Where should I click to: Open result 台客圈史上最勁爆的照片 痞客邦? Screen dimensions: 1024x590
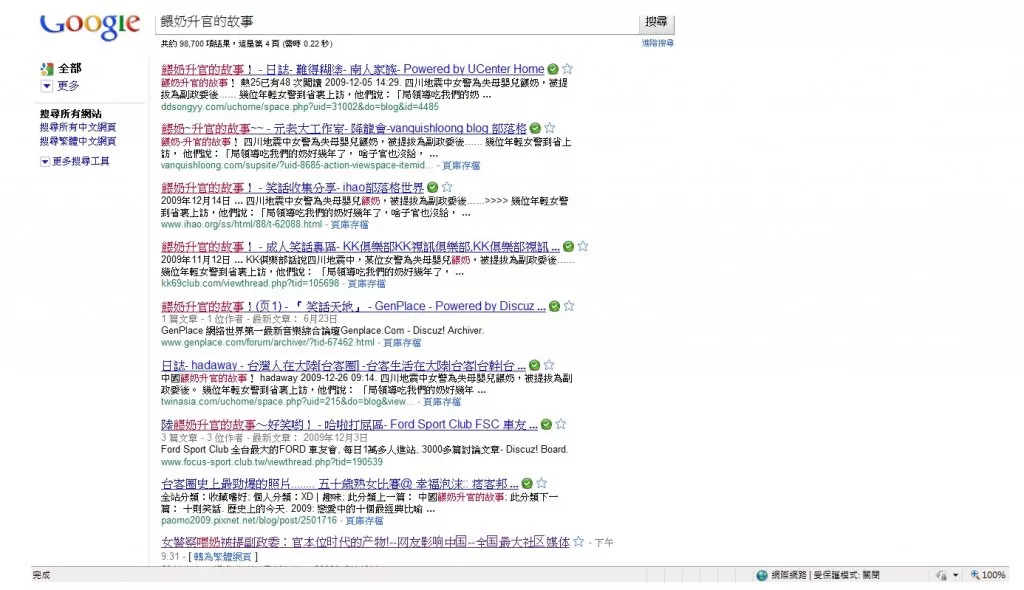(340, 484)
